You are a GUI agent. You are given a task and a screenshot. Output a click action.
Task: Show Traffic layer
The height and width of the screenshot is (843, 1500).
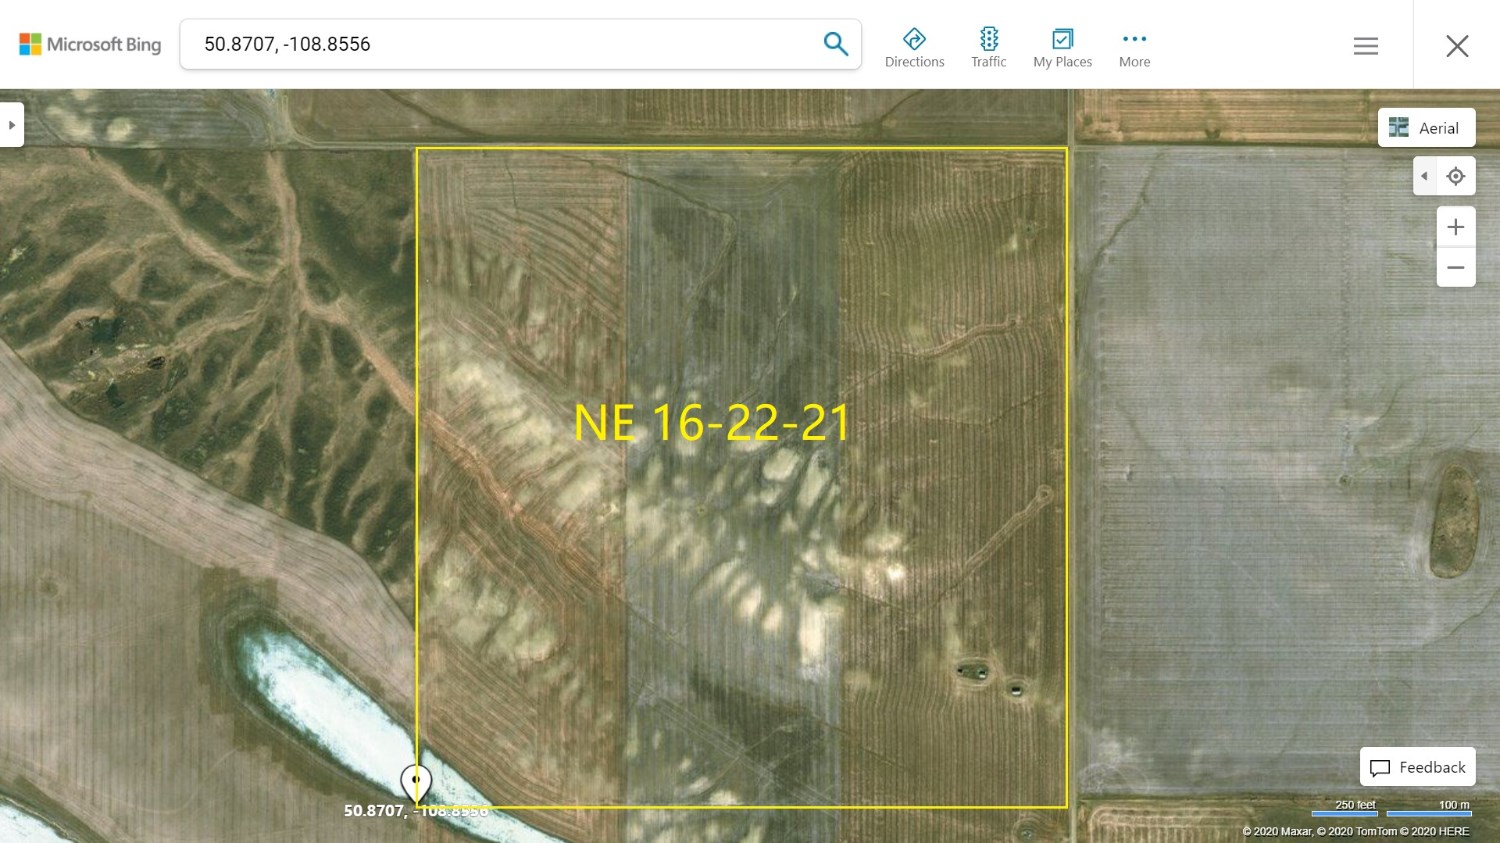tap(988, 48)
